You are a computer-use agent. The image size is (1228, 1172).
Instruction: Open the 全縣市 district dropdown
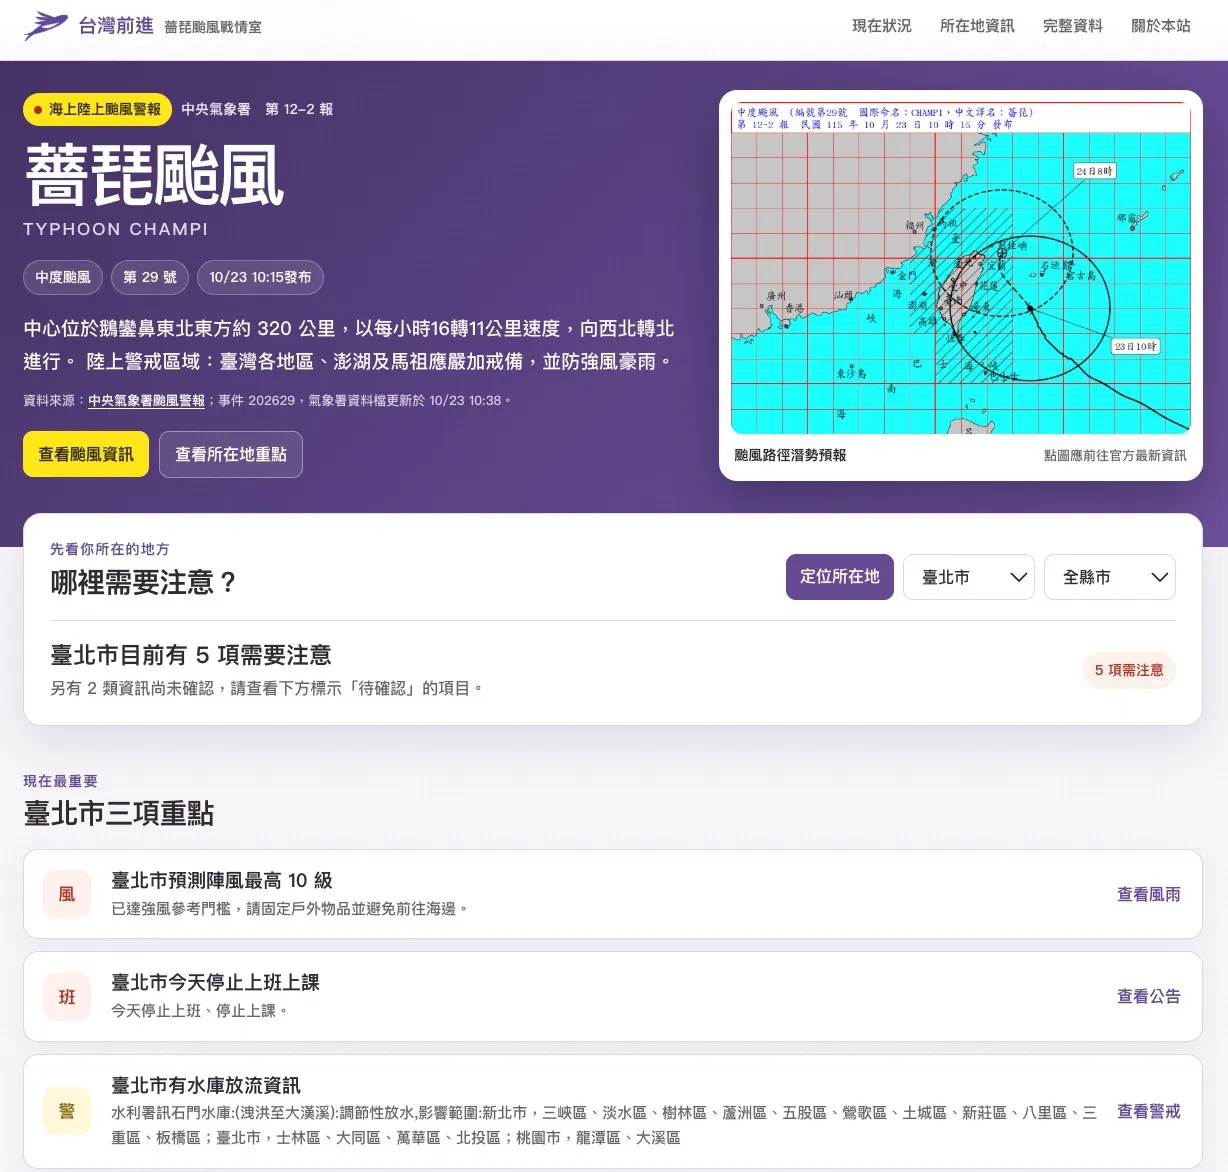[x=1109, y=577]
